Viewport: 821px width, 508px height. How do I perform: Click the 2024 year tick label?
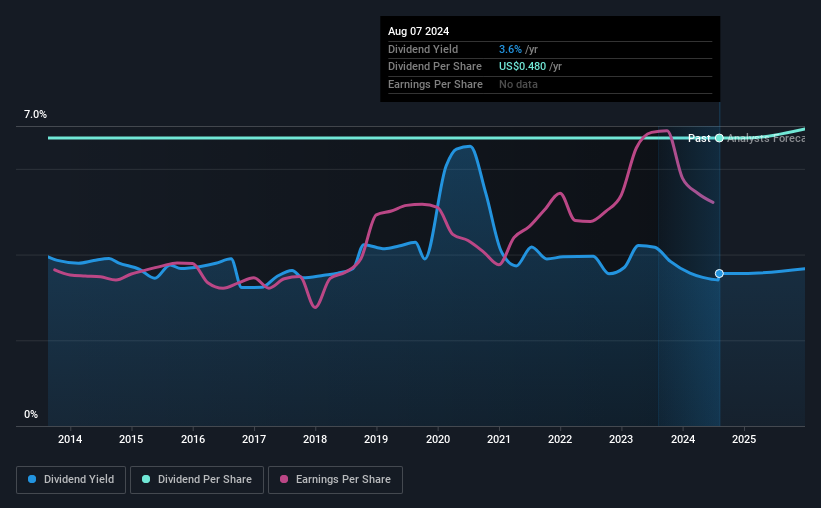[683, 439]
